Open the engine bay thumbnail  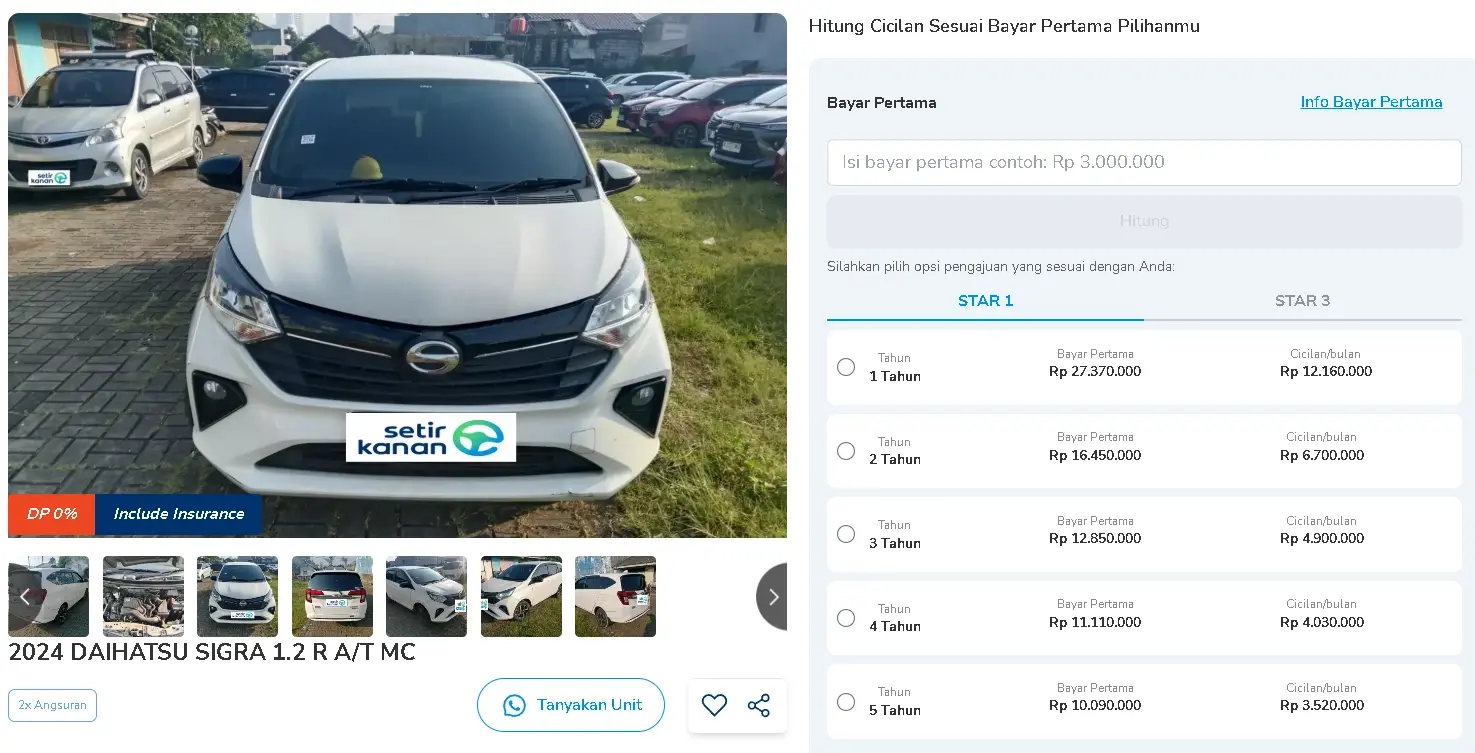pyautogui.click(x=143, y=597)
